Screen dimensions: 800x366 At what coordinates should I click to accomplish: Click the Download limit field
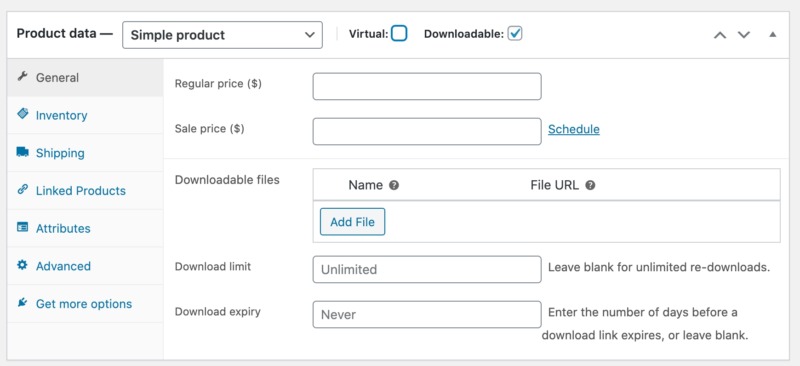click(x=427, y=270)
